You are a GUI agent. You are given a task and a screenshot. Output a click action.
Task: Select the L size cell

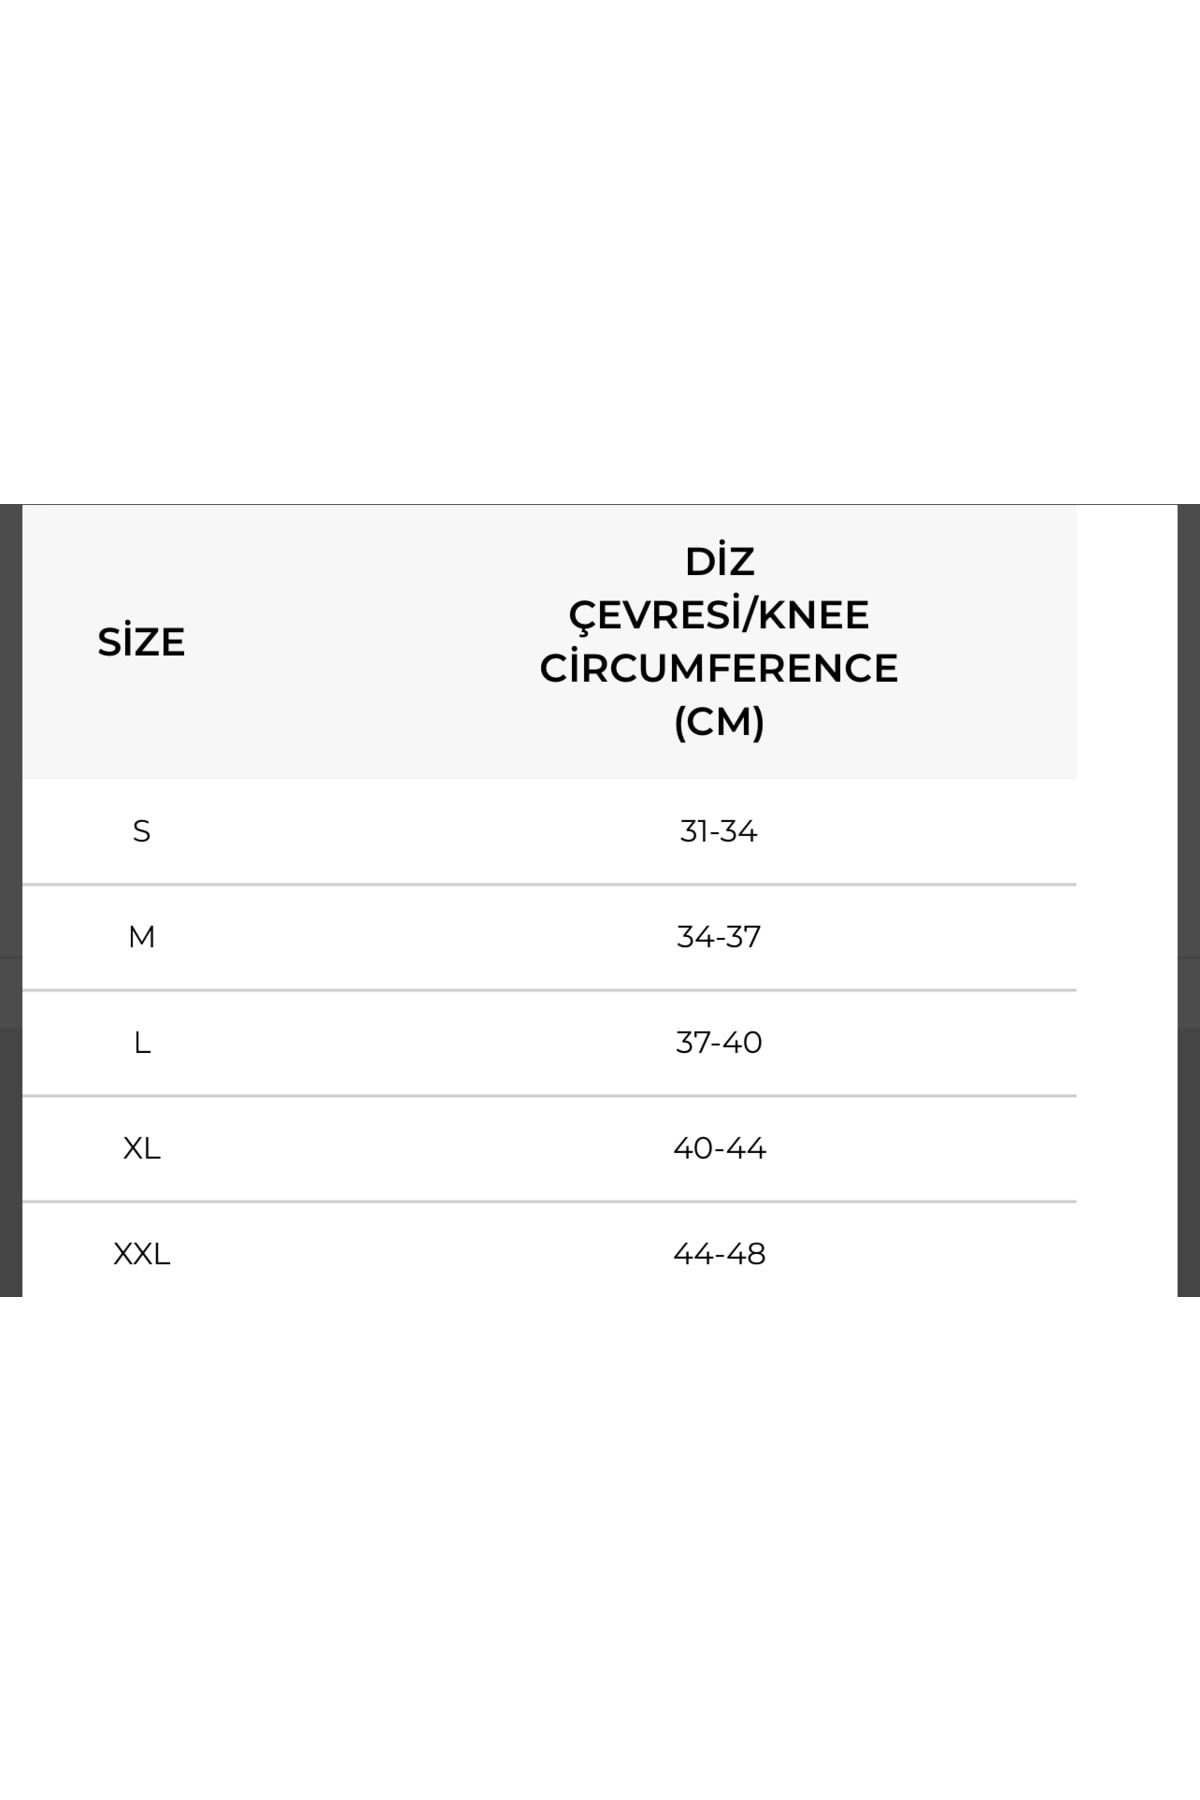141,1043
